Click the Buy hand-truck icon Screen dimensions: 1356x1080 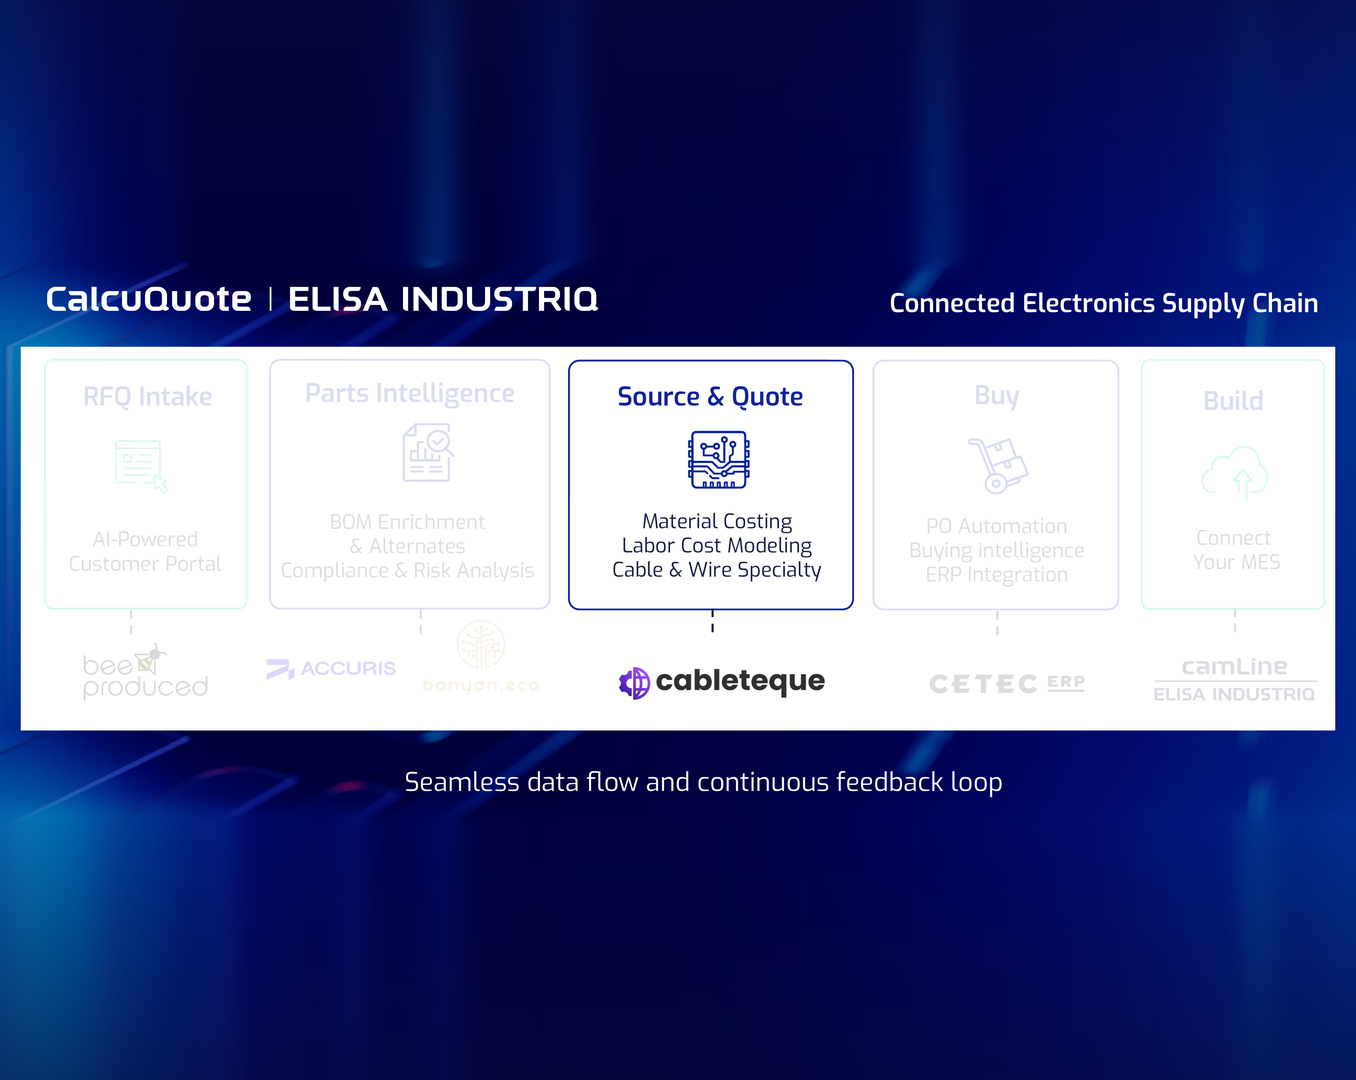(x=998, y=465)
